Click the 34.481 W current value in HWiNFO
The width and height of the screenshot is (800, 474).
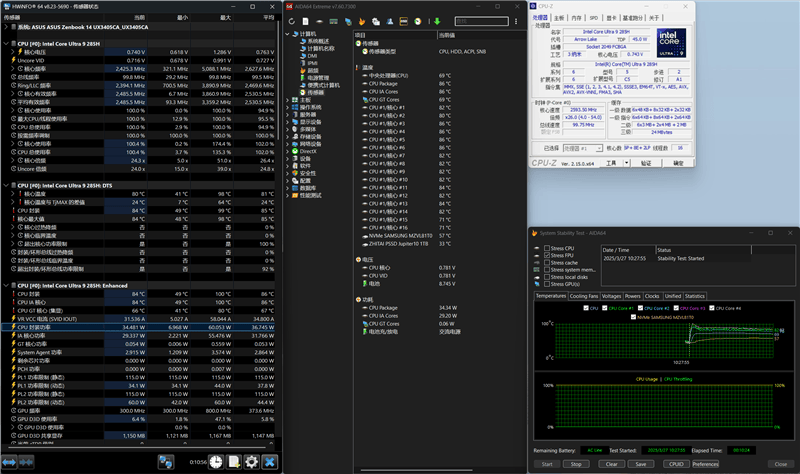pyautogui.click(x=134, y=328)
